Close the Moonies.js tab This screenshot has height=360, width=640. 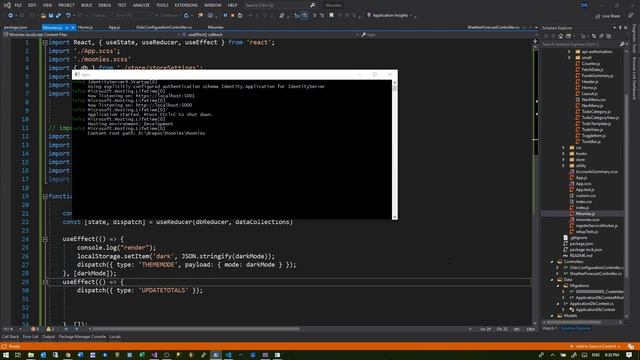coord(73,27)
